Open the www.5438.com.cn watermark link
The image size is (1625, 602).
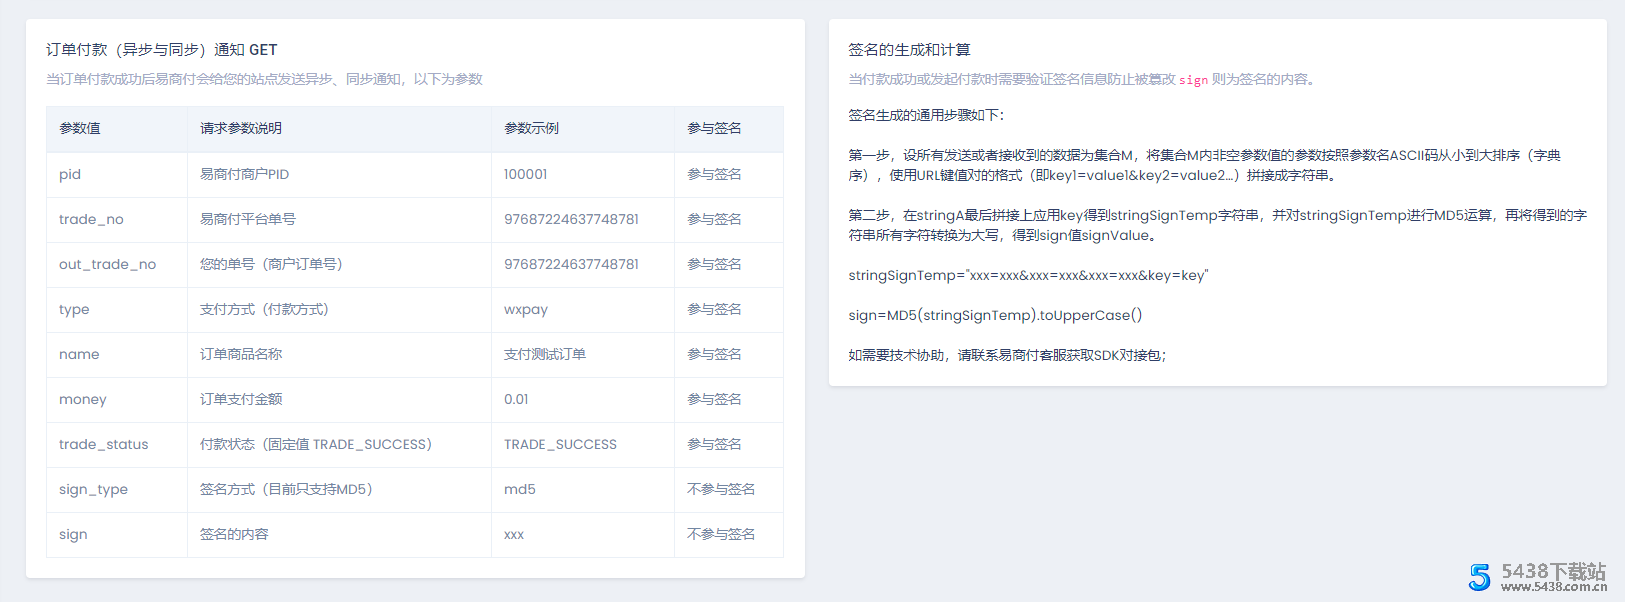pyautogui.click(x=1553, y=587)
